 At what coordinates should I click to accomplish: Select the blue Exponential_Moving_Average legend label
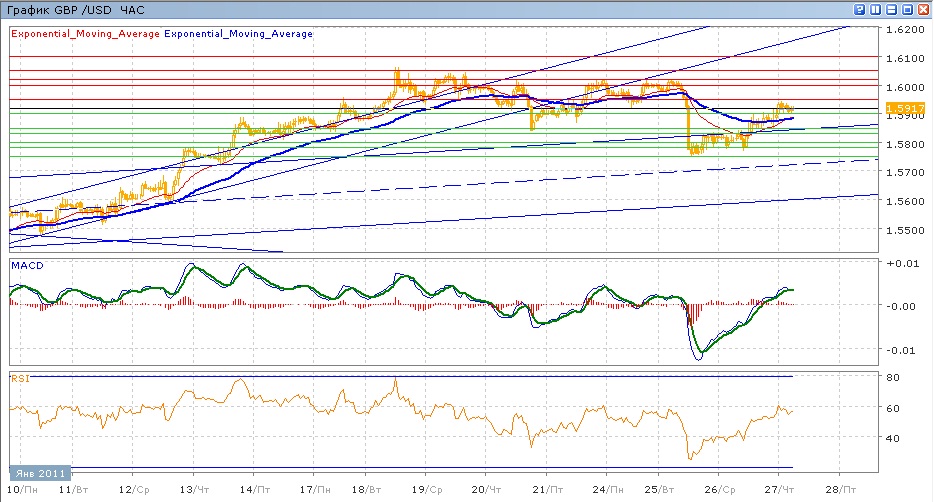pos(238,34)
